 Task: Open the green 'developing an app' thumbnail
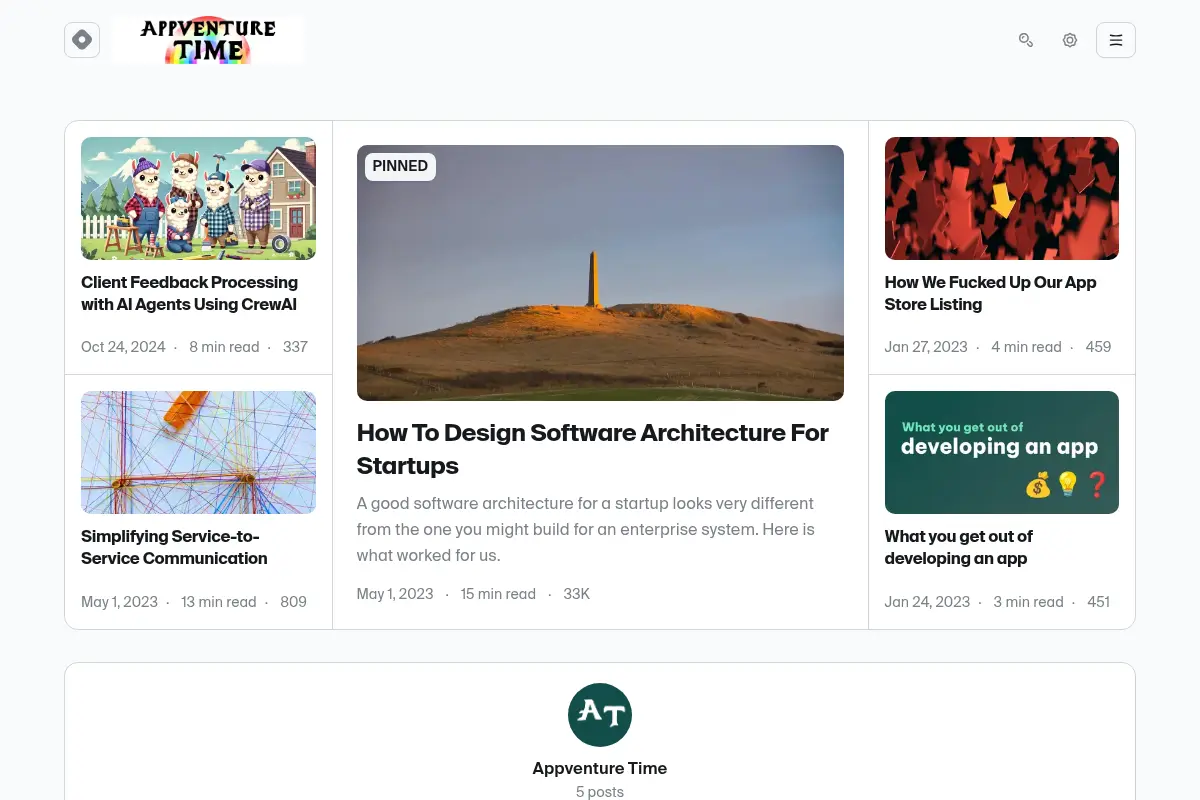[1002, 452]
